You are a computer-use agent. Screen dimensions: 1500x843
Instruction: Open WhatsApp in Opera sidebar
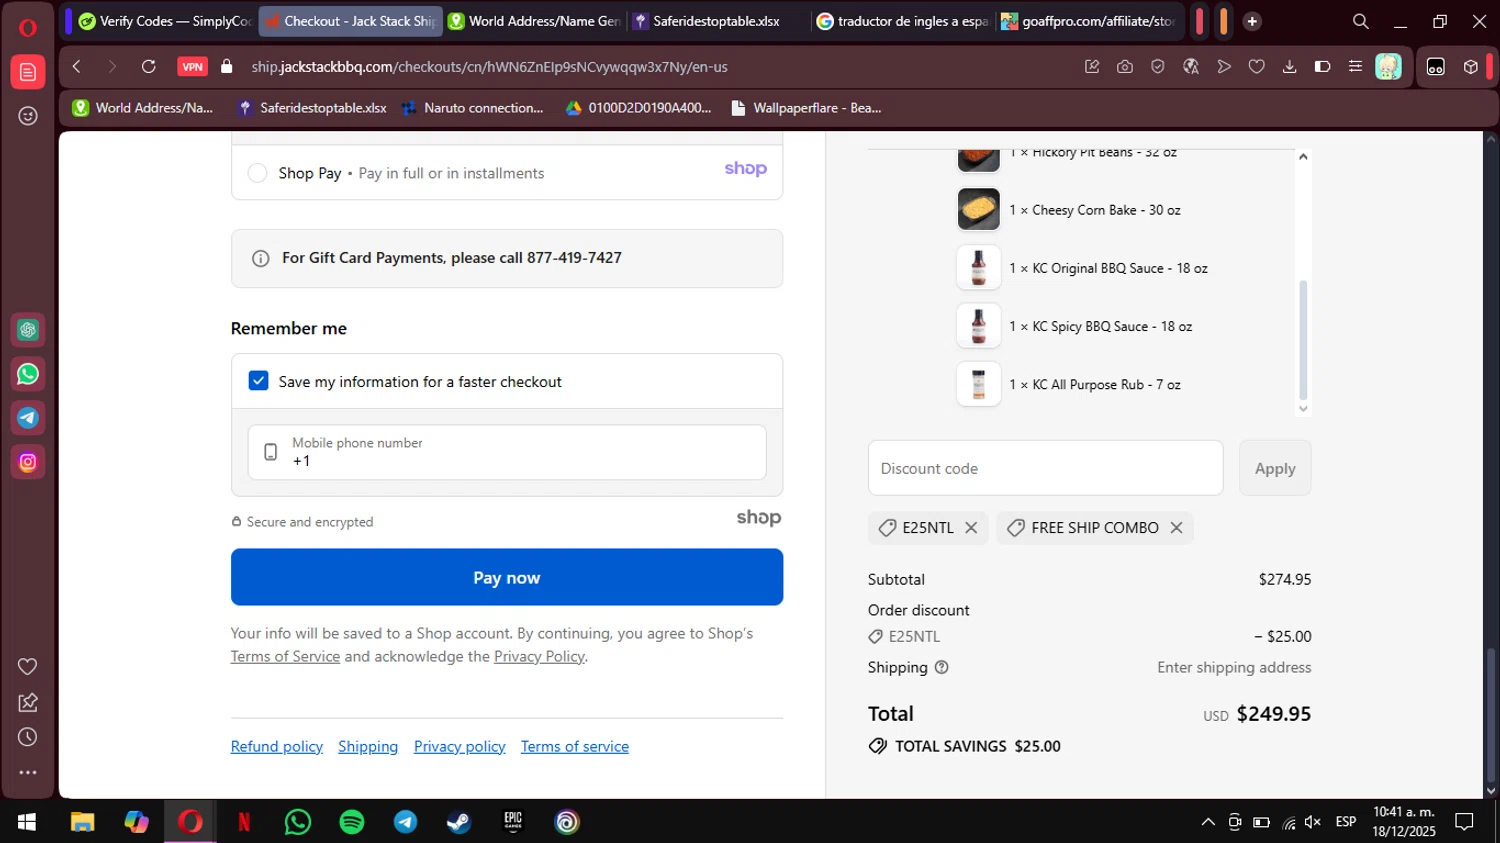point(28,374)
